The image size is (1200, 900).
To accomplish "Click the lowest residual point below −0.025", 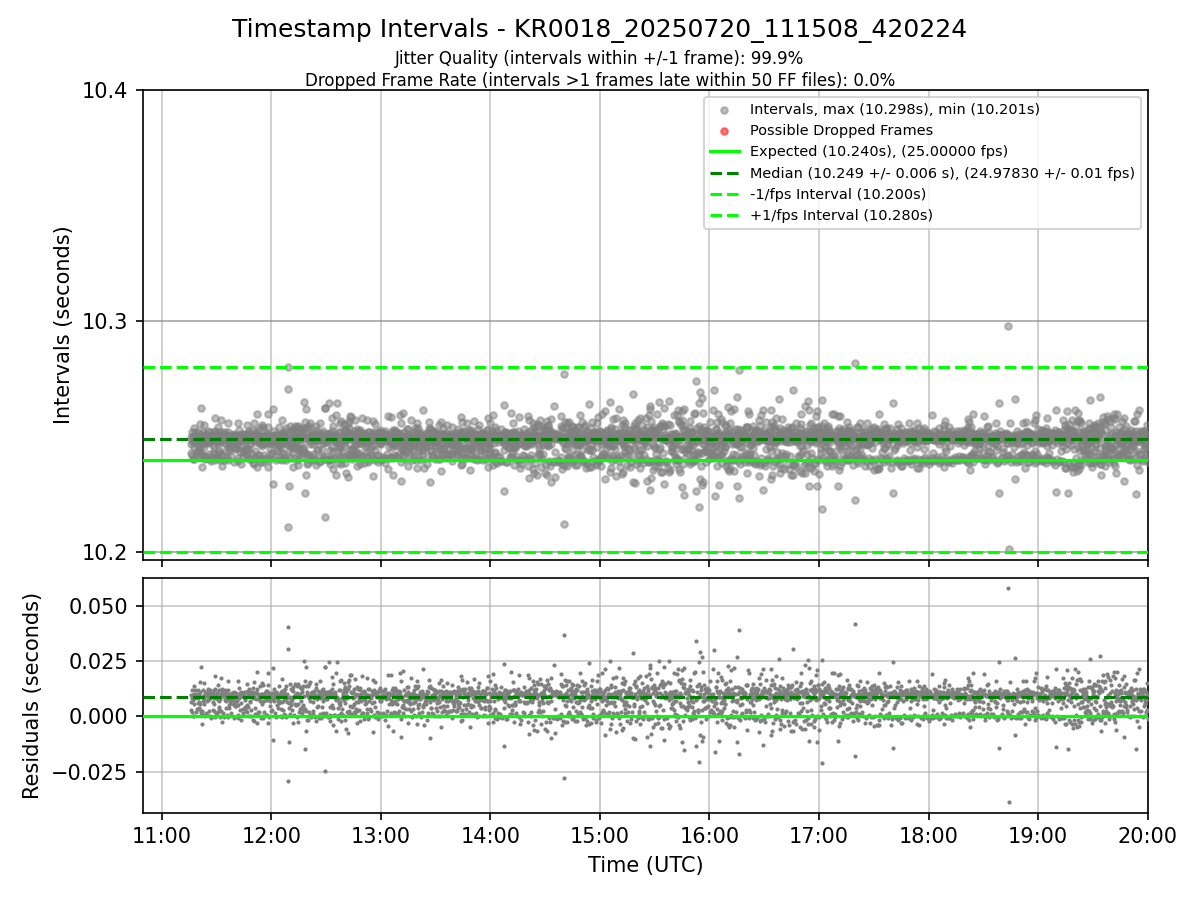I will 1009,802.
